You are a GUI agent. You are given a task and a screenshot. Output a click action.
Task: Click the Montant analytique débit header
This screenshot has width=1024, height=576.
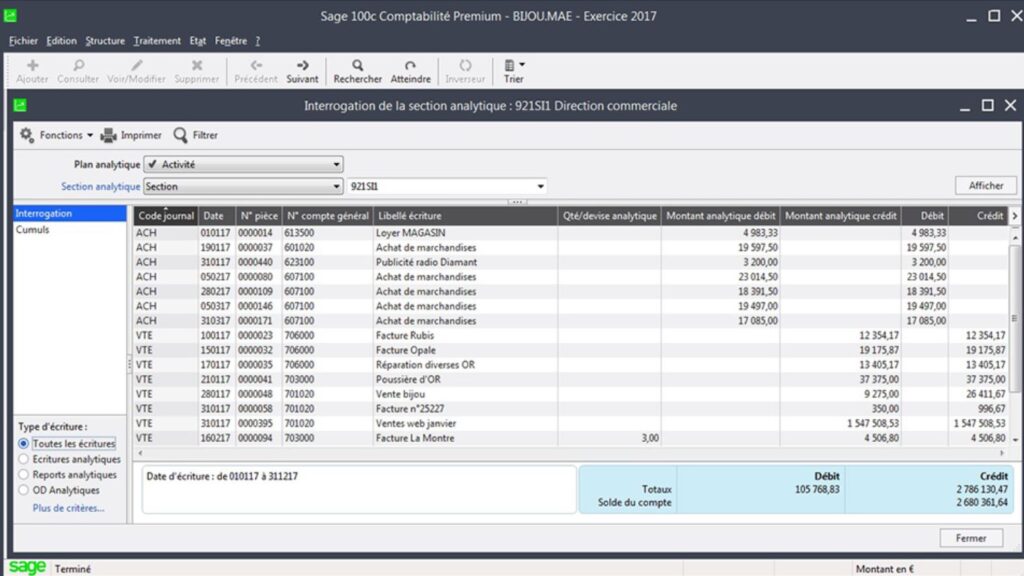[x=720, y=216]
